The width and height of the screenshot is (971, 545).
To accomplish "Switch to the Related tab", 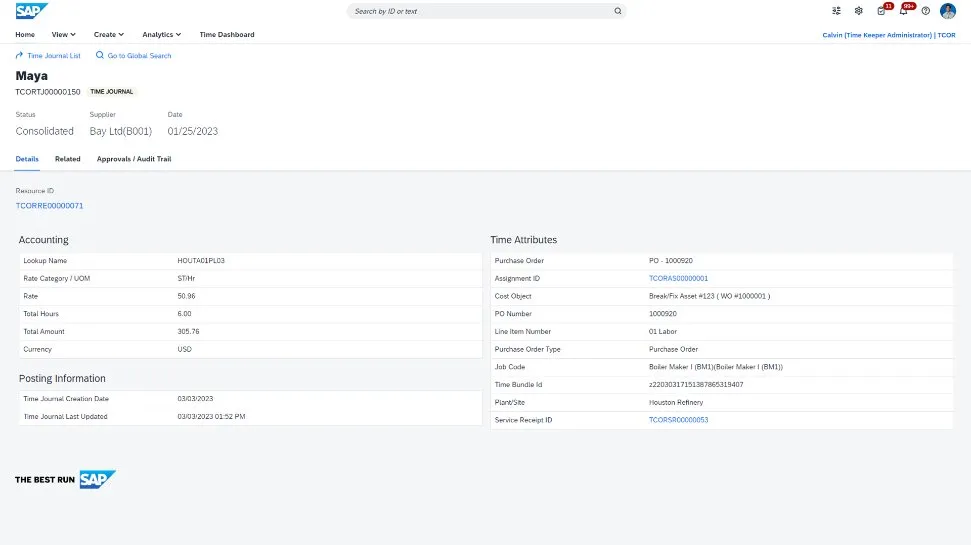I will (68, 159).
